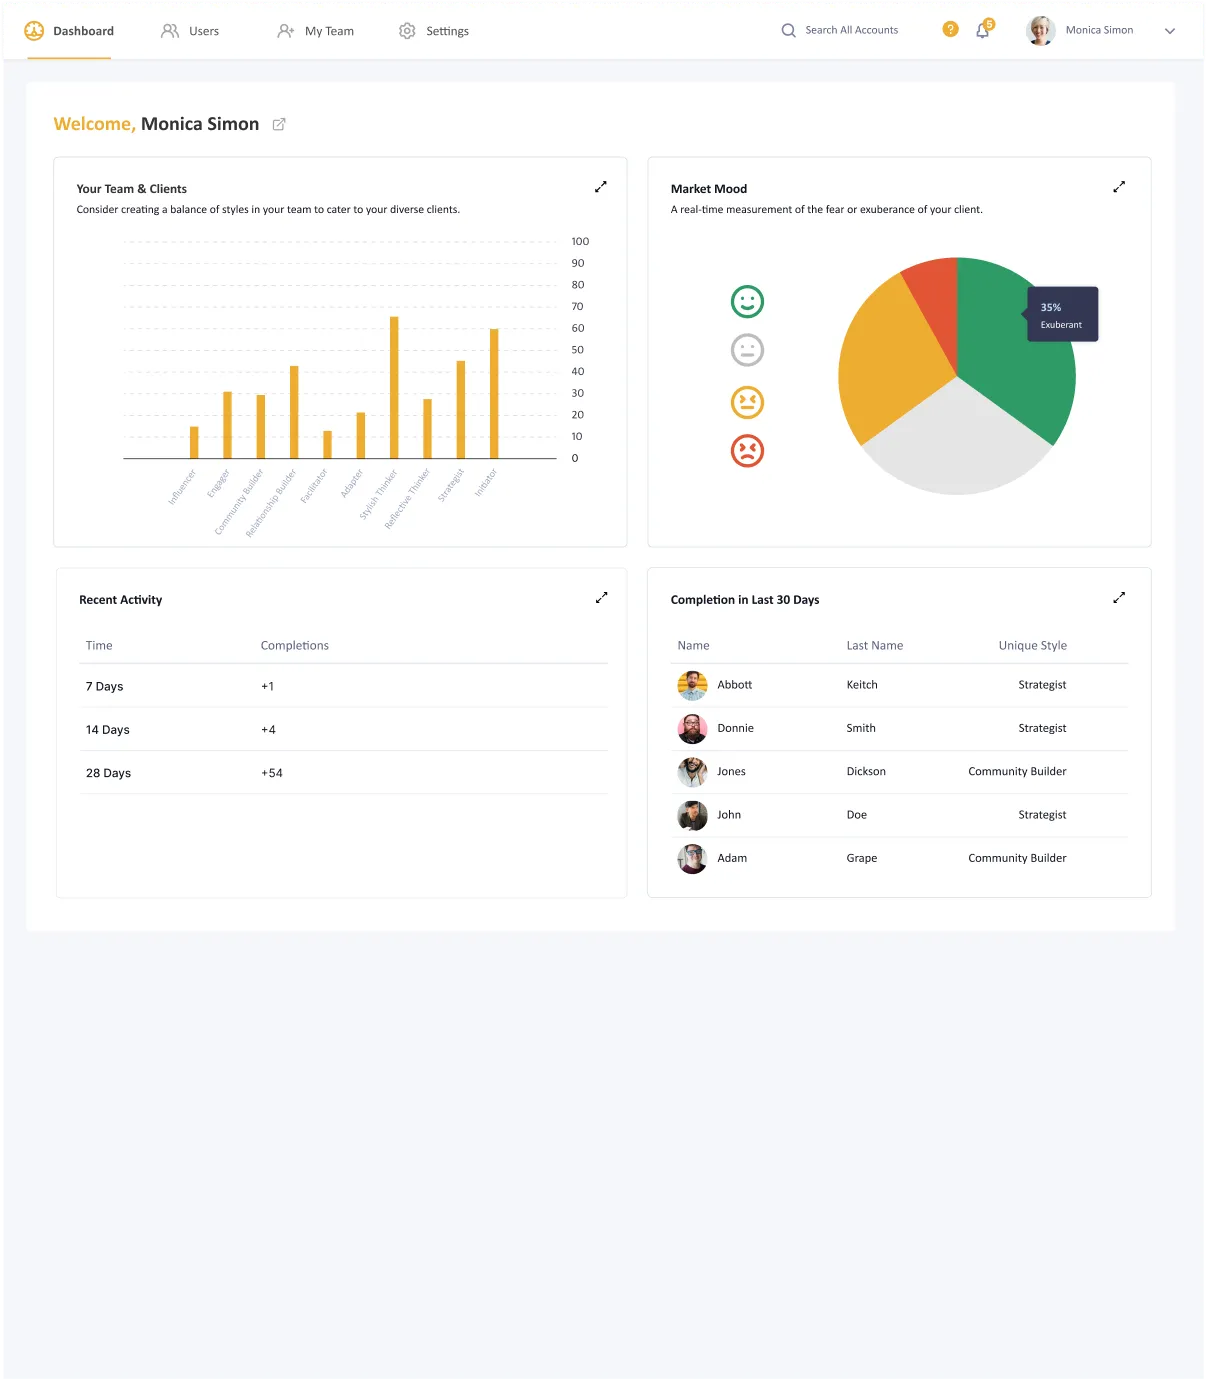Screen dimensions: 1207x1379
Task: Open the Dashboard tab
Action: [x=69, y=31]
